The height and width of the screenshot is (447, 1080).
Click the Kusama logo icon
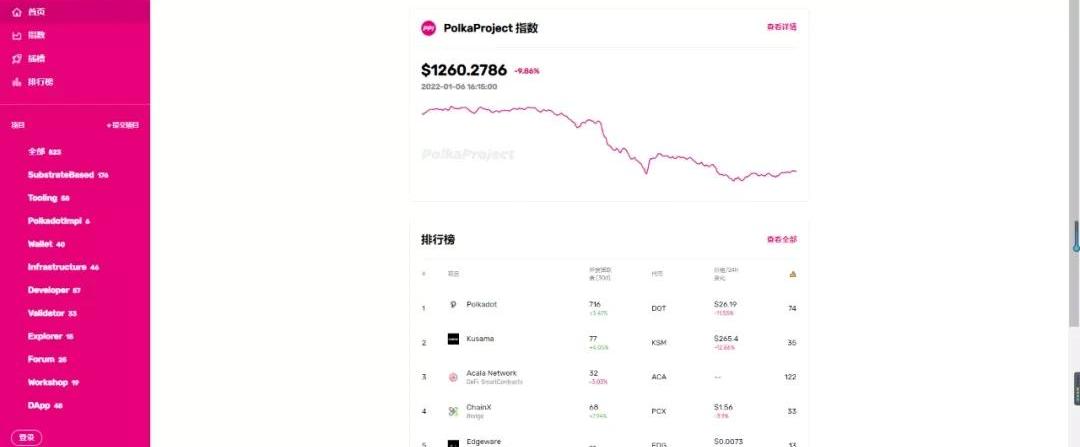click(x=453, y=340)
